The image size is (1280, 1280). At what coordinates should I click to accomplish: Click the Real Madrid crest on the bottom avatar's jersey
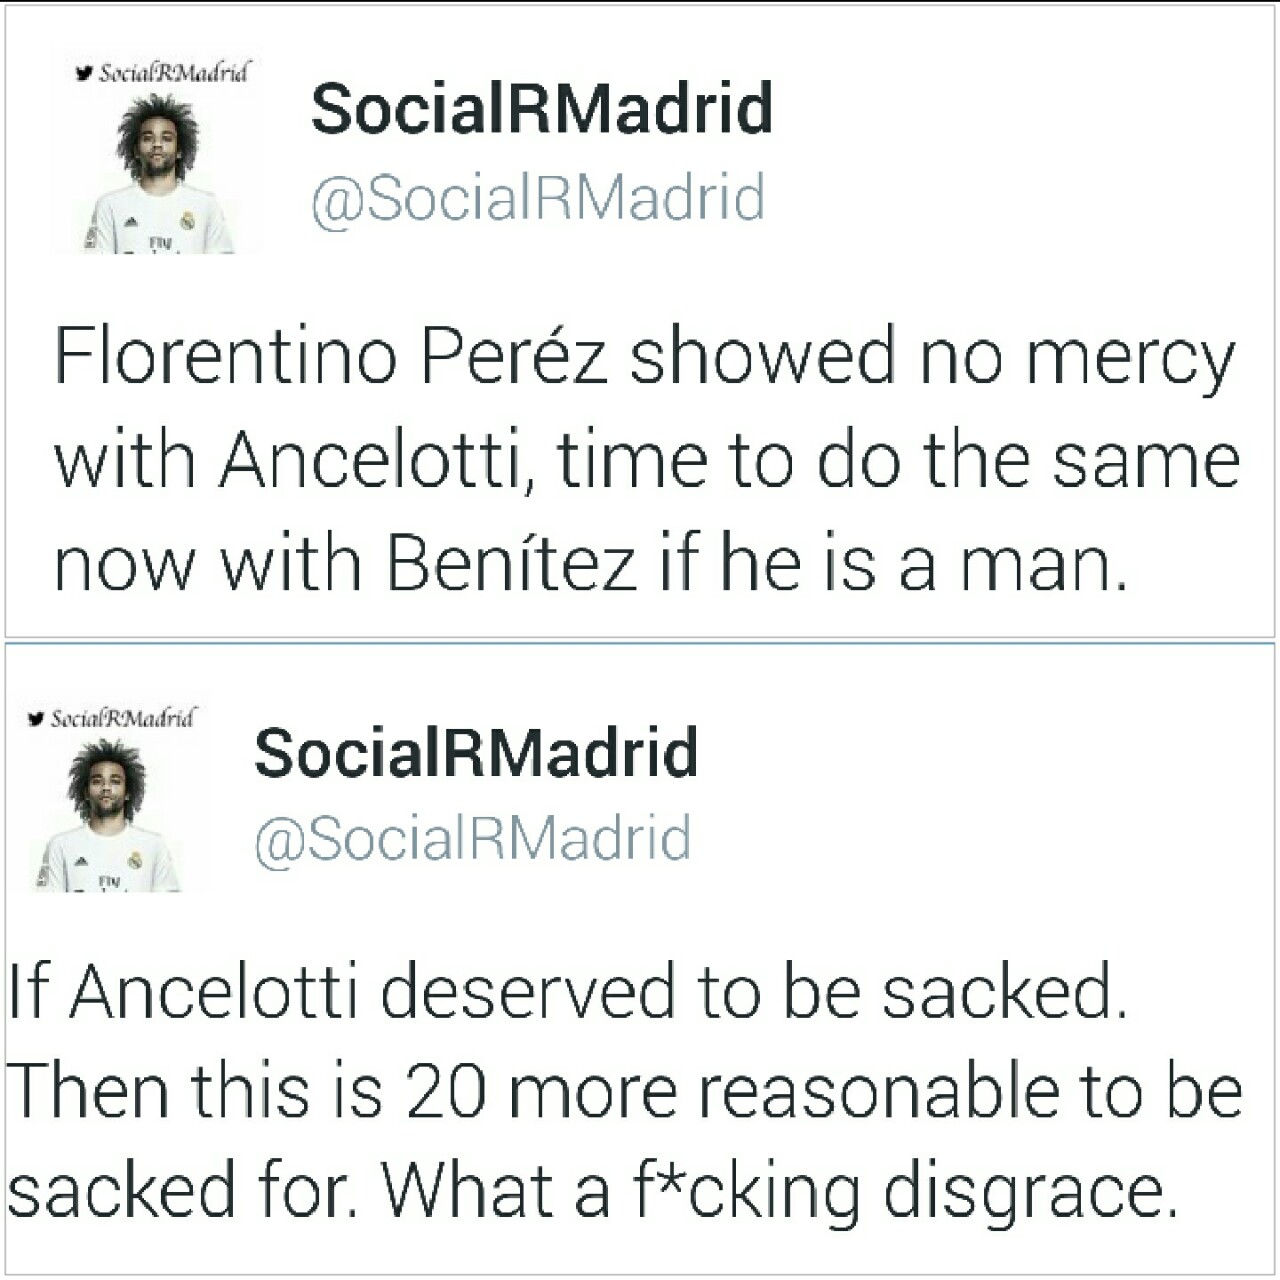(134, 860)
